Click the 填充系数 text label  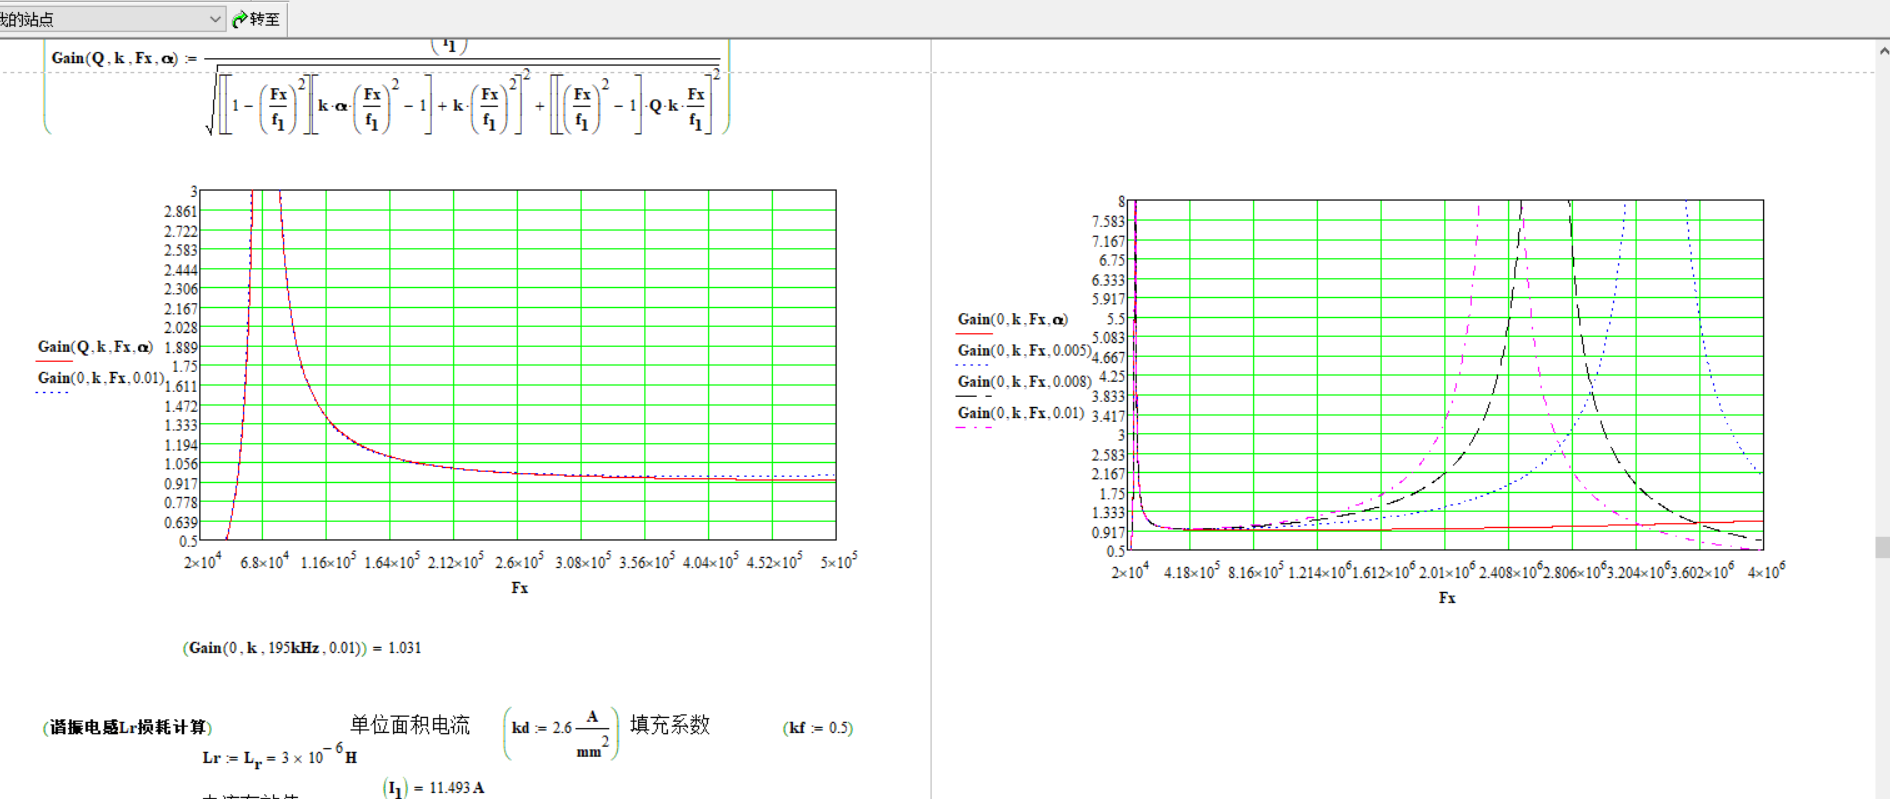pyautogui.click(x=669, y=725)
